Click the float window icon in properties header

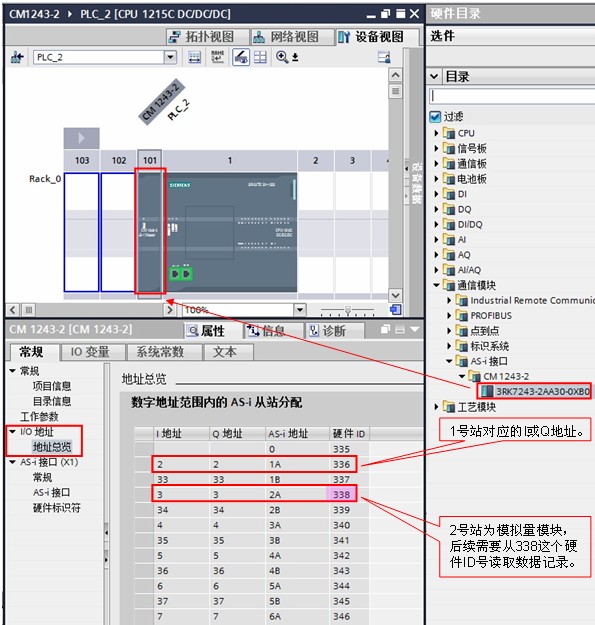[385, 329]
